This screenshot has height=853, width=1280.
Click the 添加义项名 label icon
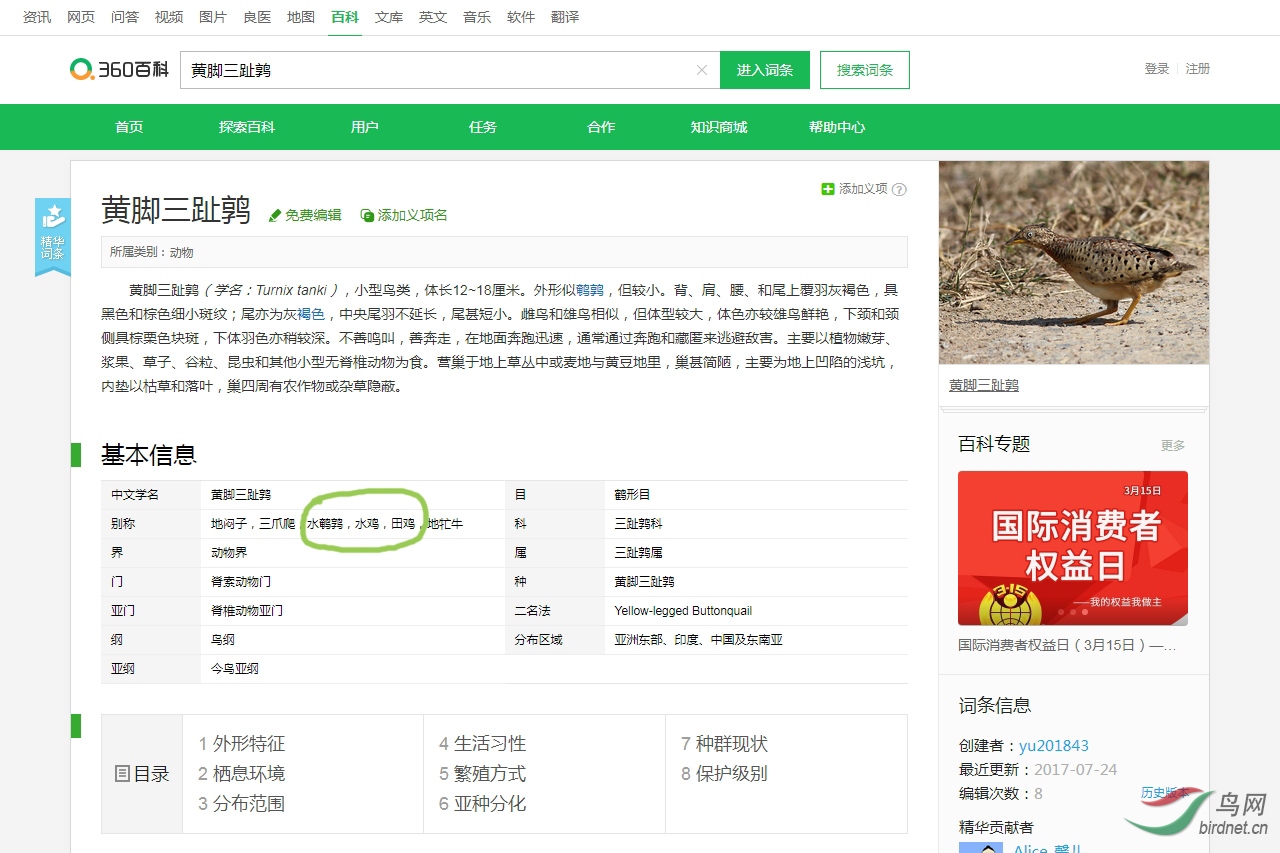(369, 214)
